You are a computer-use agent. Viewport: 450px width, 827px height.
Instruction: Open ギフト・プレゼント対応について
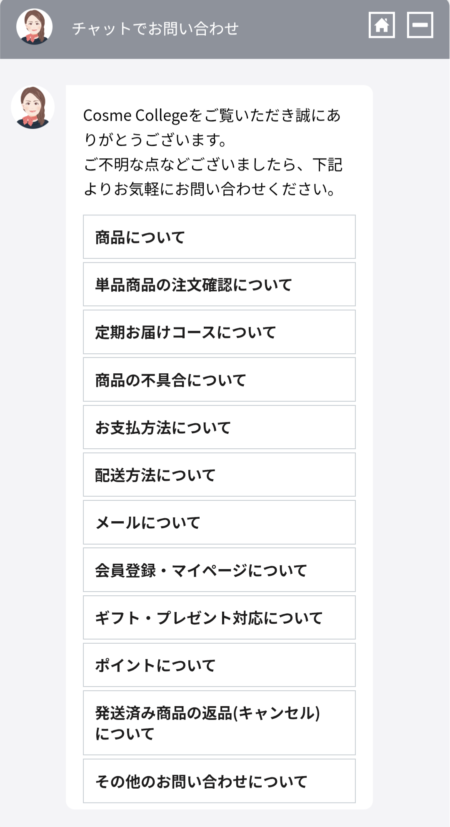tap(219, 618)
